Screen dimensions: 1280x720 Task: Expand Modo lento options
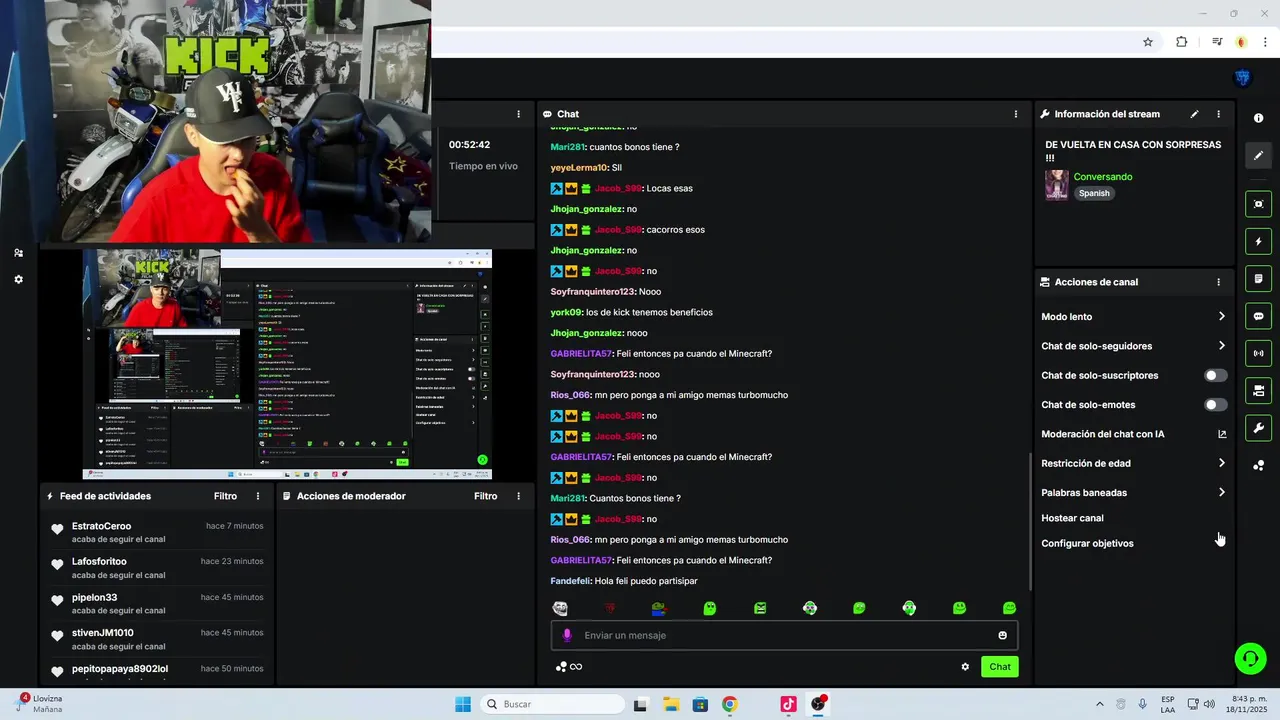coord(1221,316)
